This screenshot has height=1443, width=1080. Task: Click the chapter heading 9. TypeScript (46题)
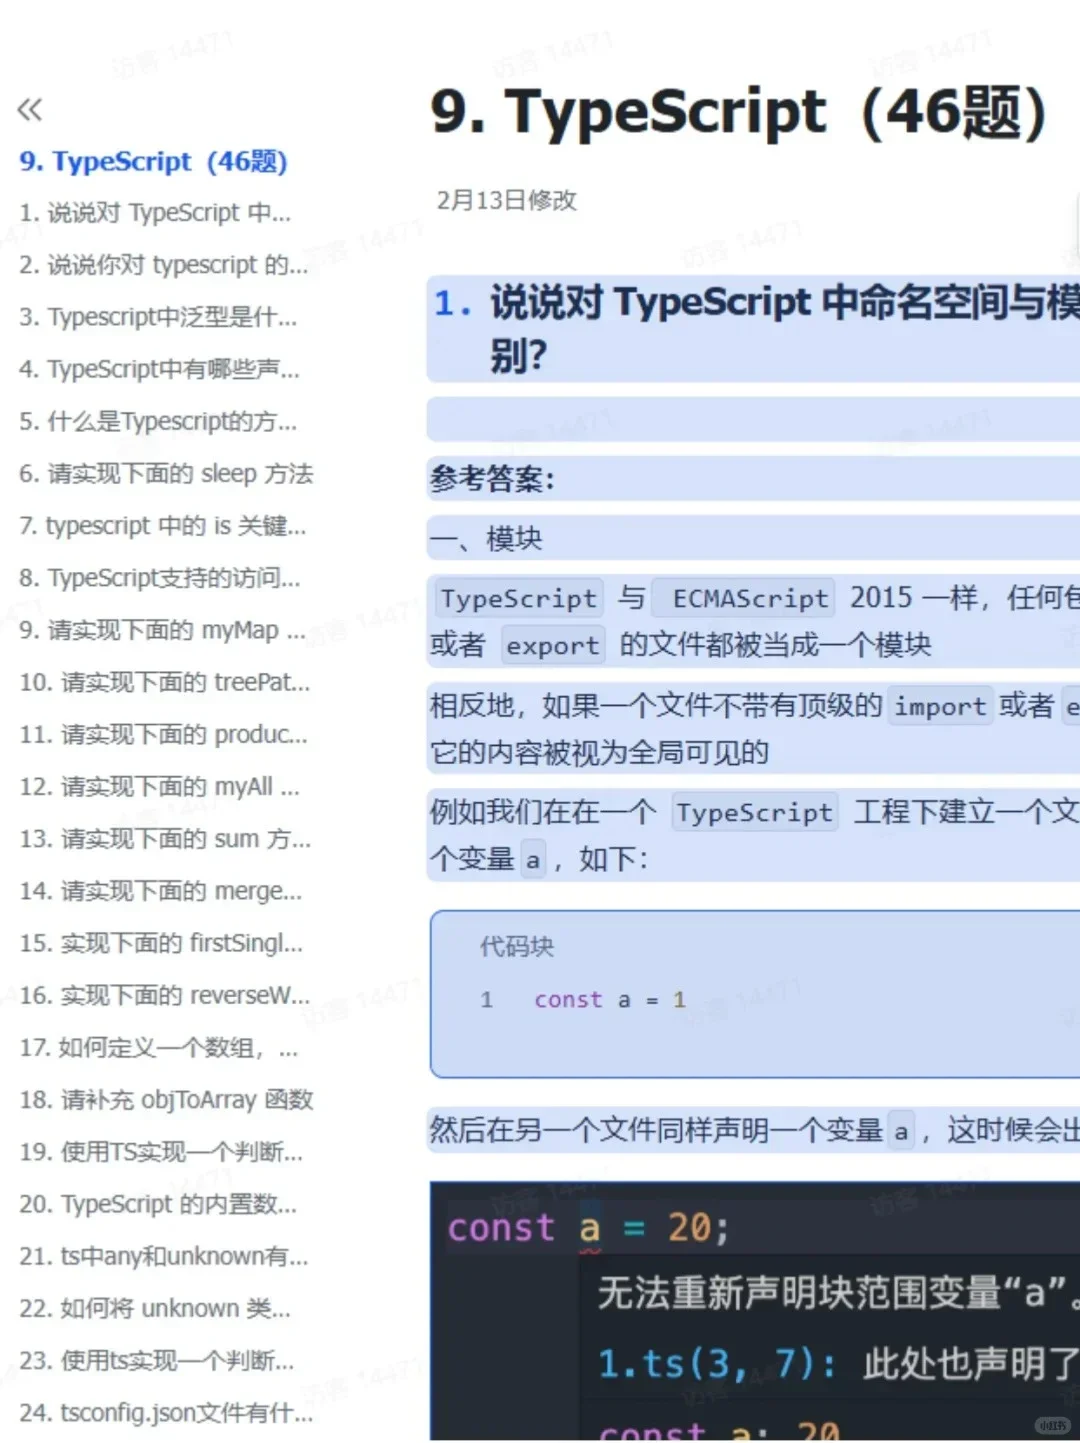pyautogui.click(x=154, y=161)
